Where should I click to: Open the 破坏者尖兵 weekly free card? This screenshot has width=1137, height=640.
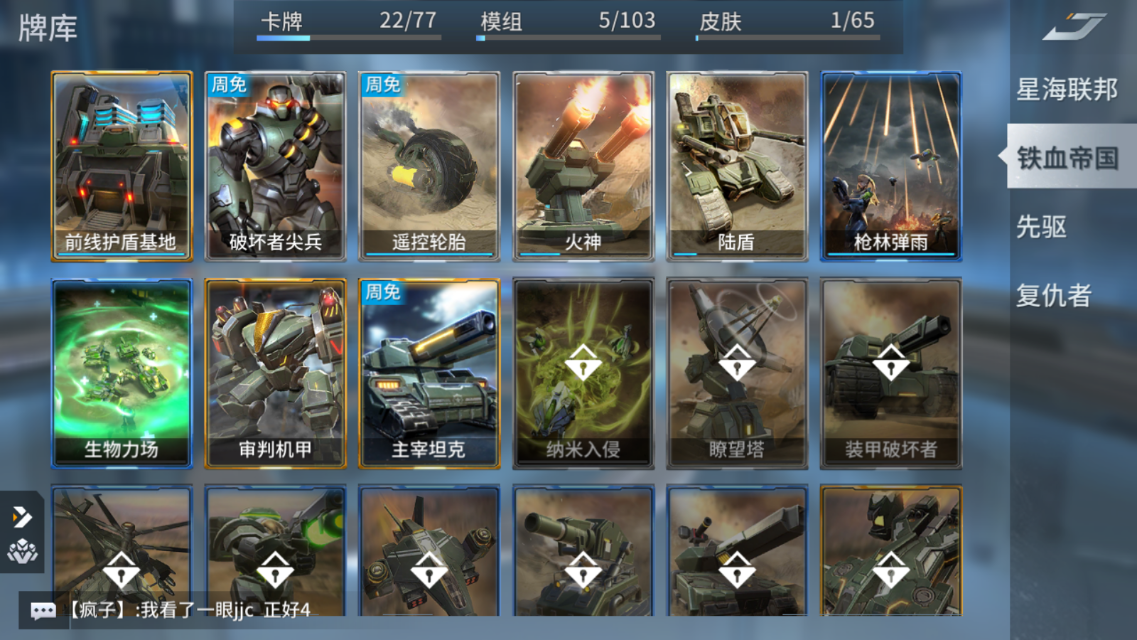pos(276,166)
